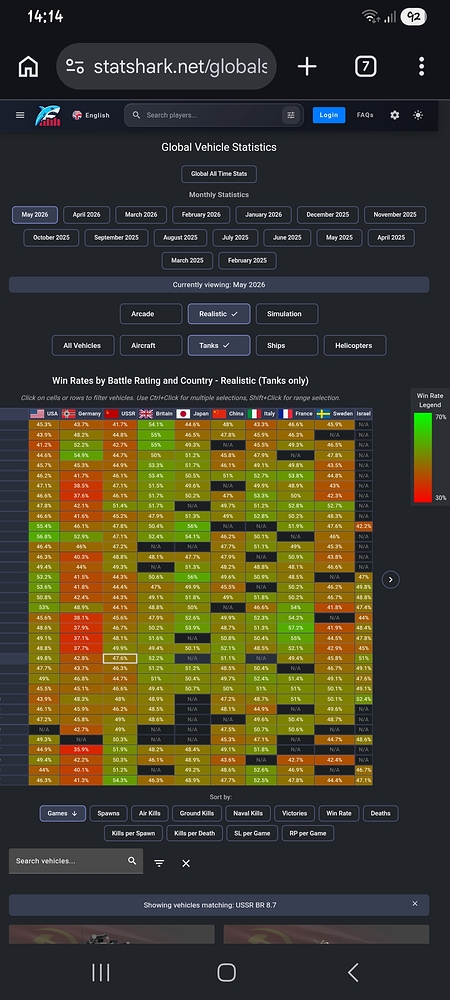This screenshot has width=450, height=1000.
Task: Open the English language selector
Action: 91,115
